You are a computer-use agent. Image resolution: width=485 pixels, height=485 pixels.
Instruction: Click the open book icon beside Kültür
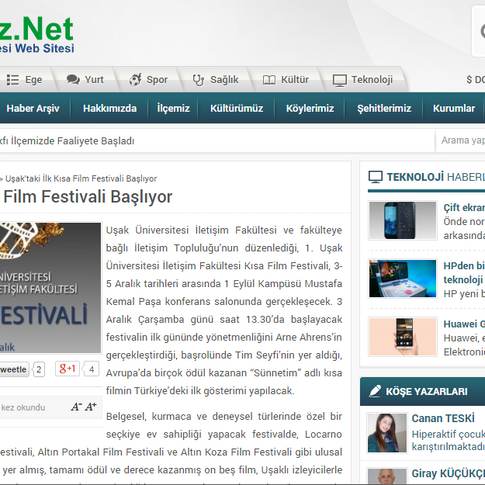point(269,80)
